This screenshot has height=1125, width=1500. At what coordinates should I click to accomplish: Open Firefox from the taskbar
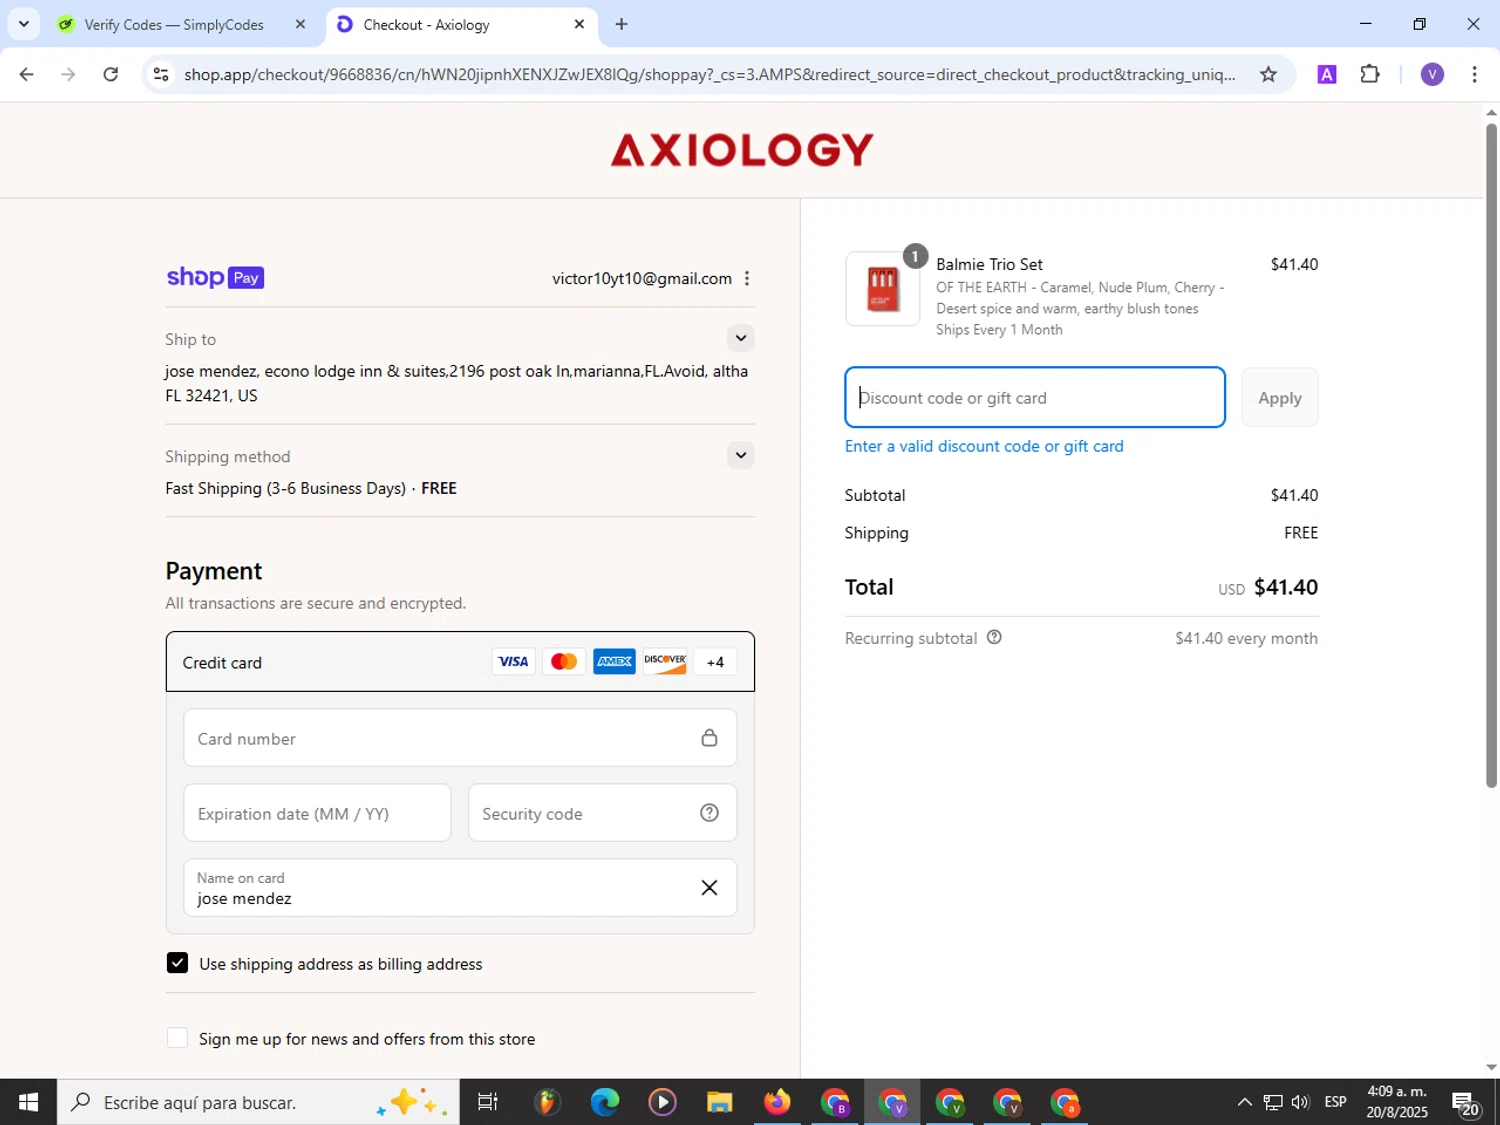point(777,1102)
